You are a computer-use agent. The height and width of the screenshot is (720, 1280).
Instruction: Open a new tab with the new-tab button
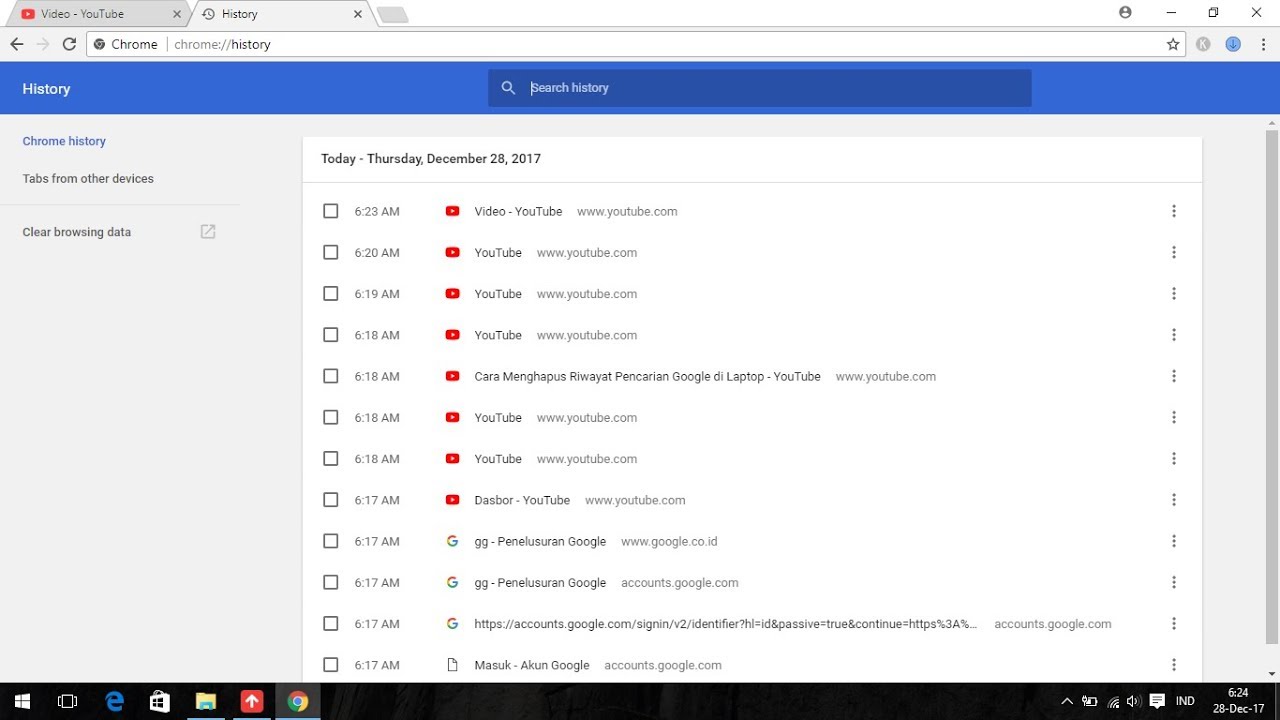pos(392,15)
